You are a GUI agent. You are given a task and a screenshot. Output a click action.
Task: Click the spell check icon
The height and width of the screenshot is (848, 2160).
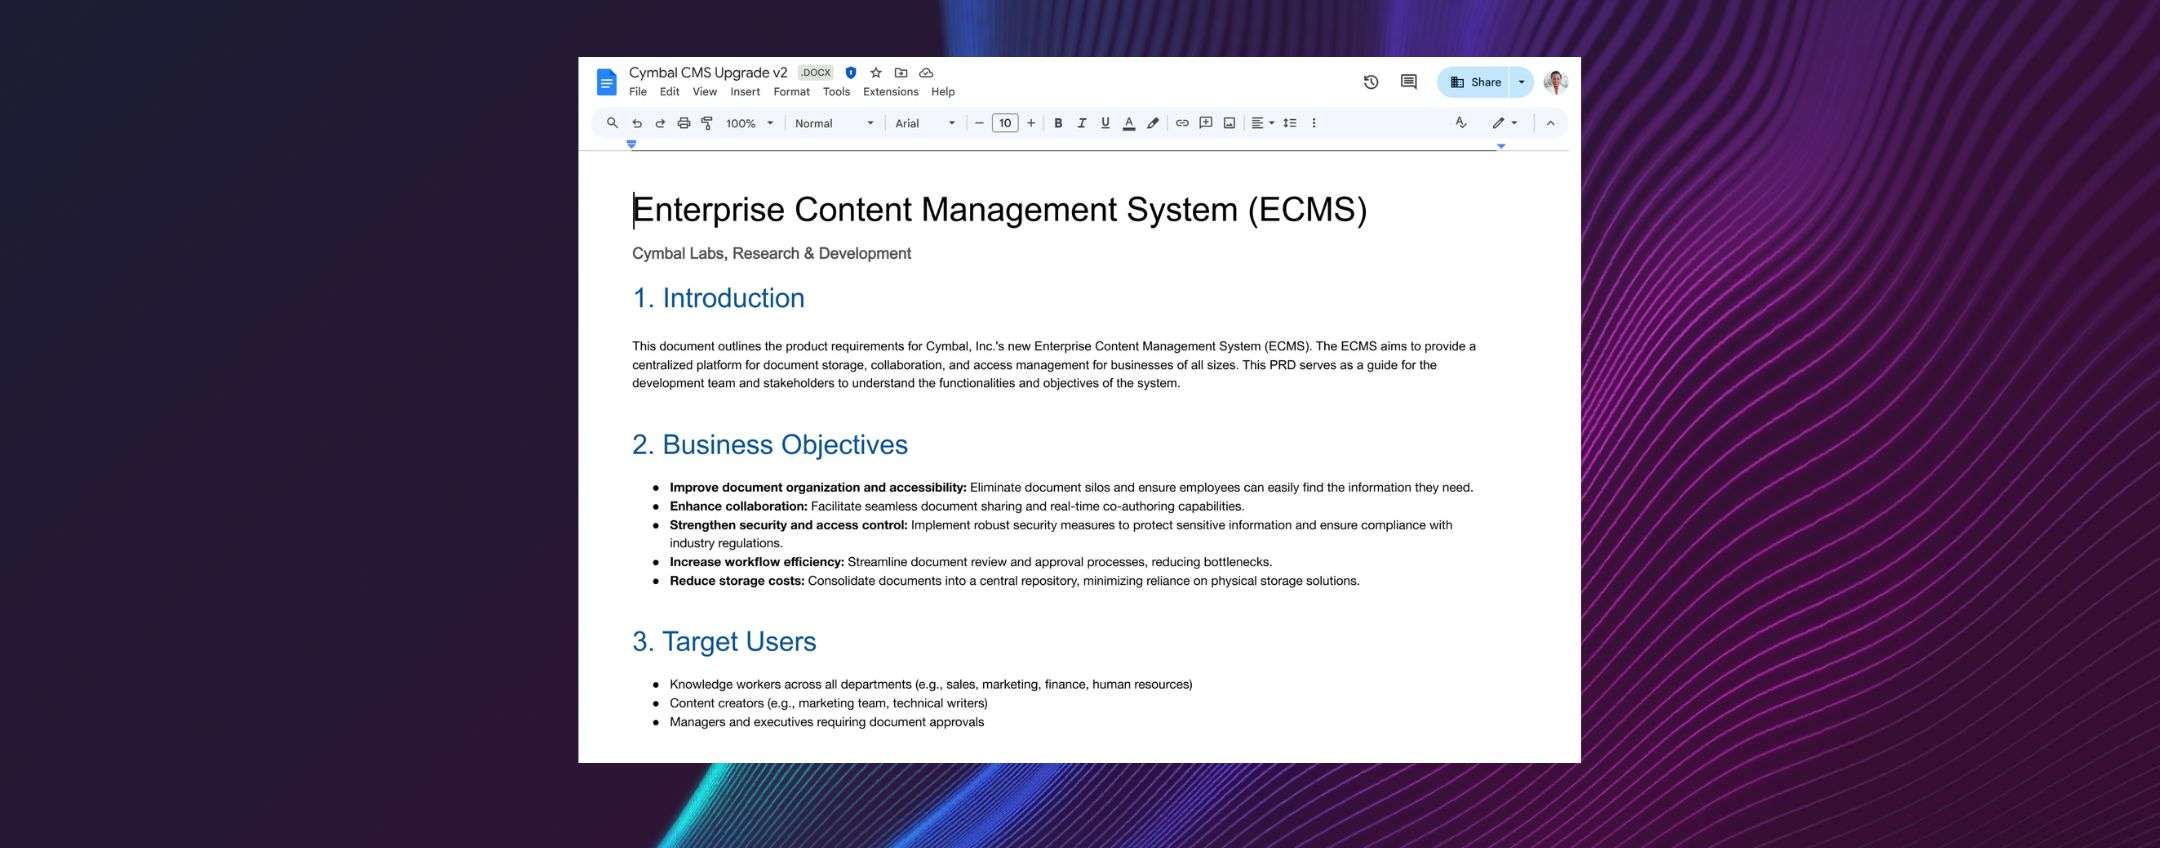tap(1461, 123)
